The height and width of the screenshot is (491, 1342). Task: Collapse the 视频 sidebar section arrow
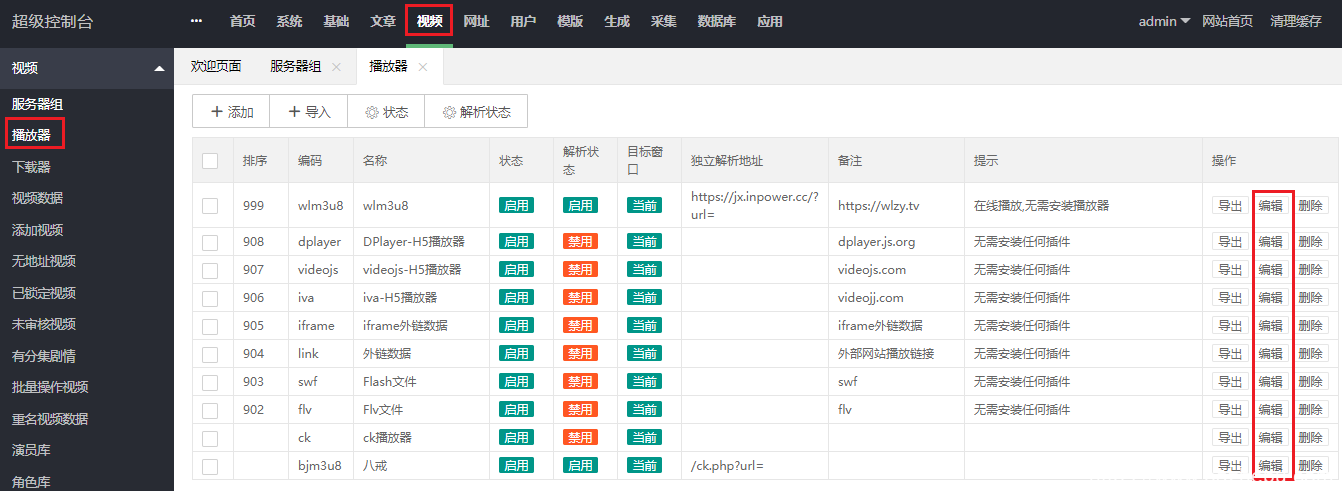[x=159, y=68]
